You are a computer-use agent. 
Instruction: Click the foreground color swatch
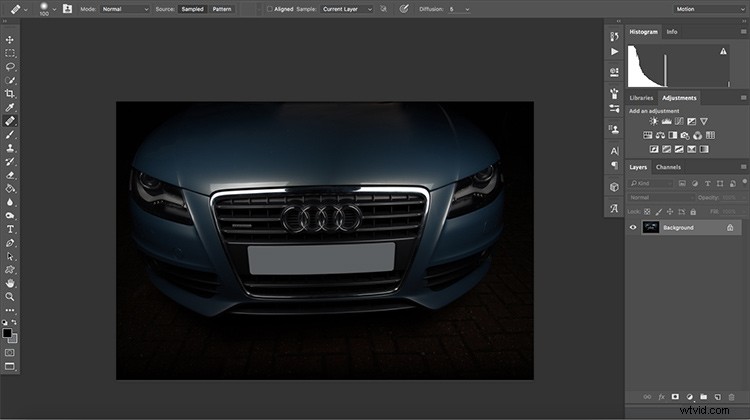[x=7, y=333]
